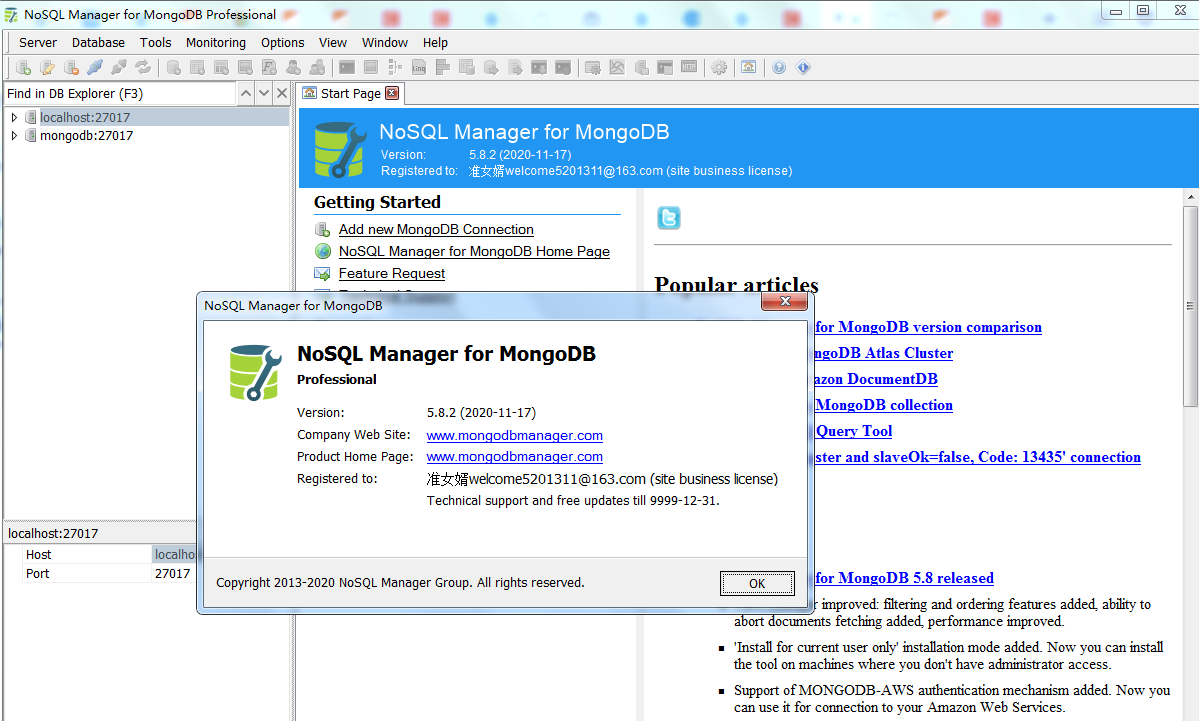
Task: Open the Window menu
Action: 385,43
